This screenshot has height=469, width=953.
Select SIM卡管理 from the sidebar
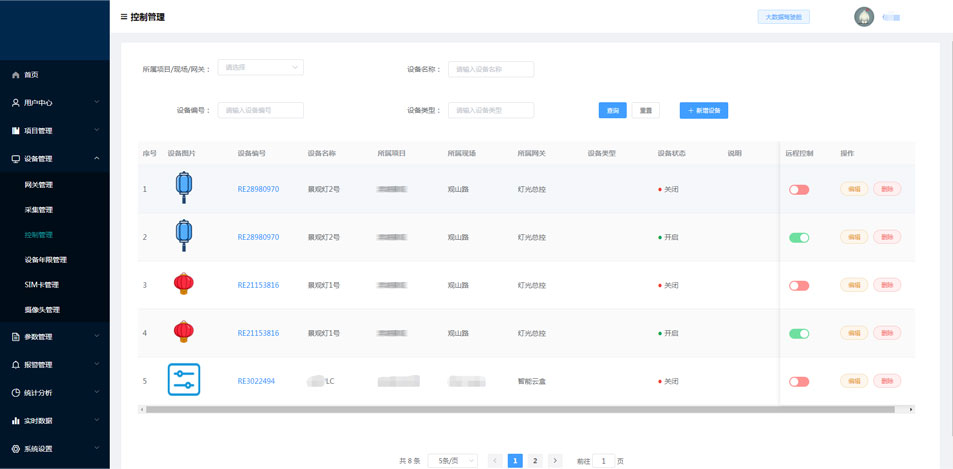(42, 285)
